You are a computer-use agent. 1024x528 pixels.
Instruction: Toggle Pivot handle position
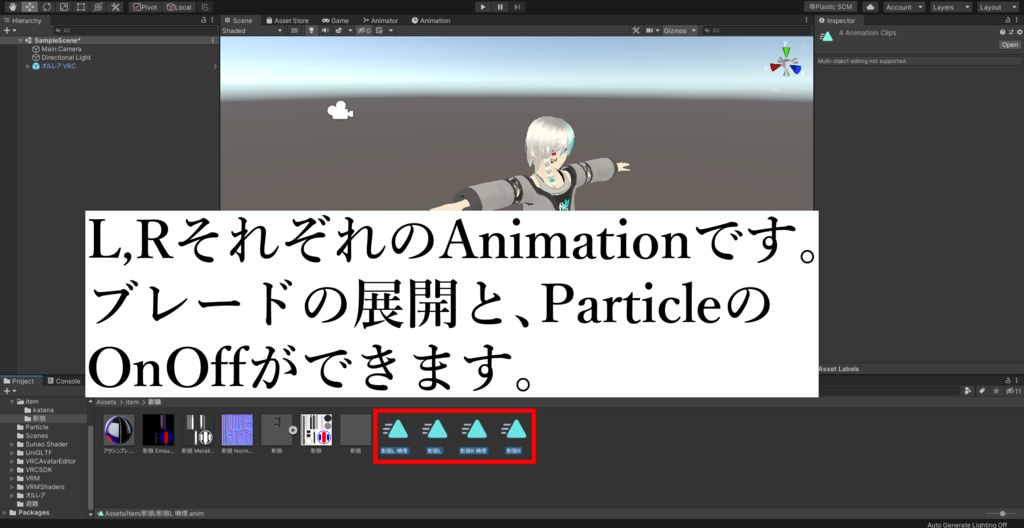tap(145, 7)
